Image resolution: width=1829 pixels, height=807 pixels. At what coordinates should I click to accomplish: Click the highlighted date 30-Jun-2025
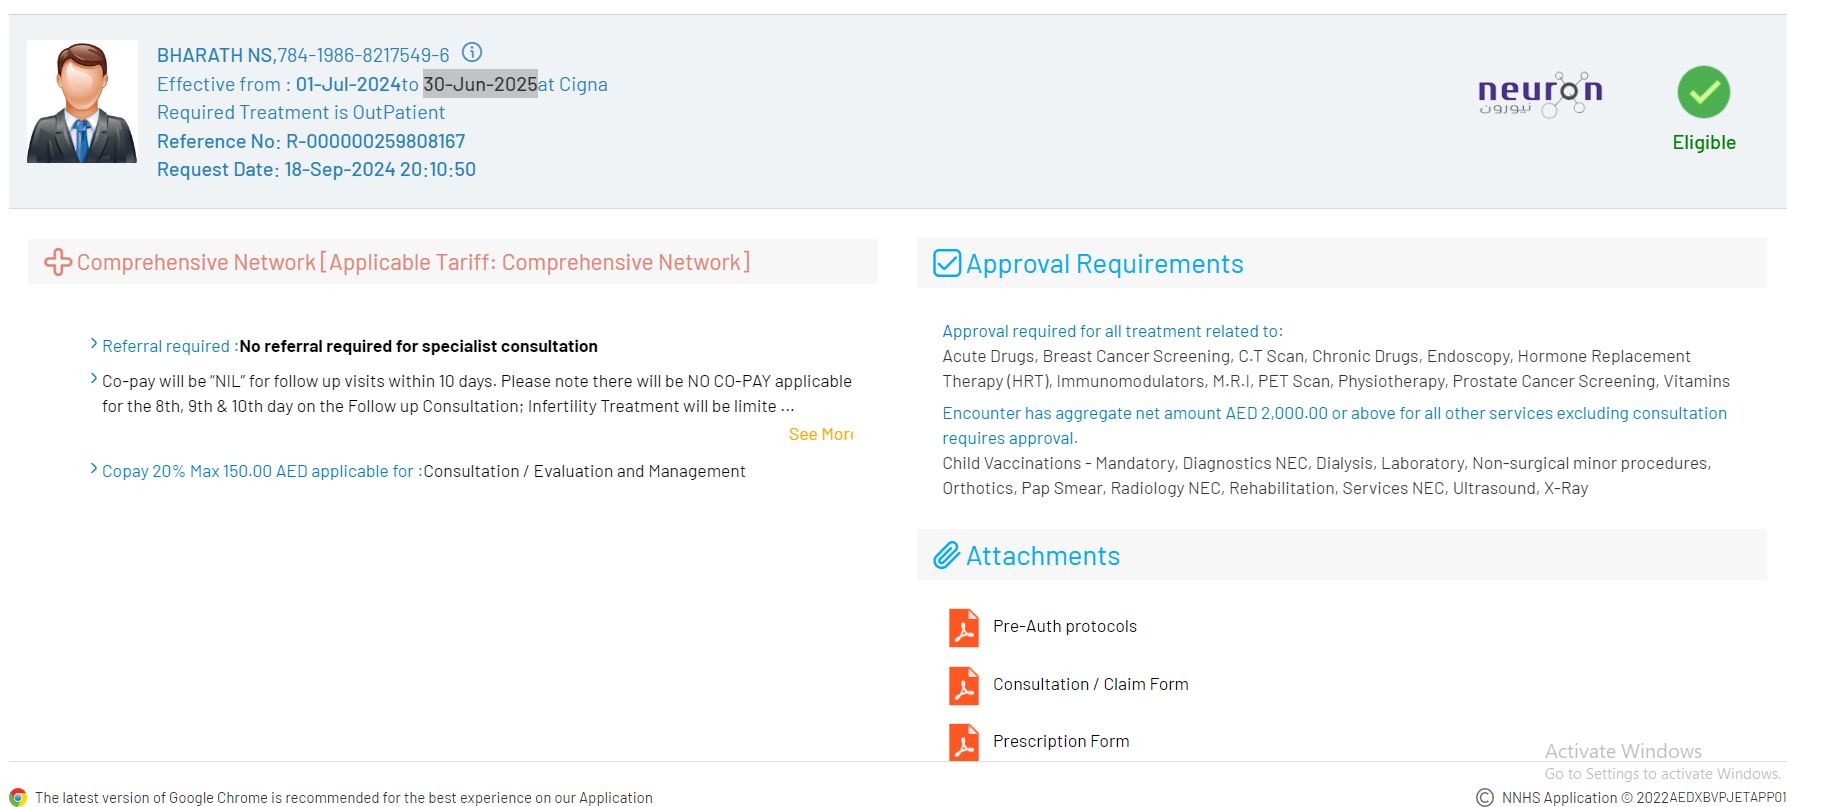coord(480,84)
